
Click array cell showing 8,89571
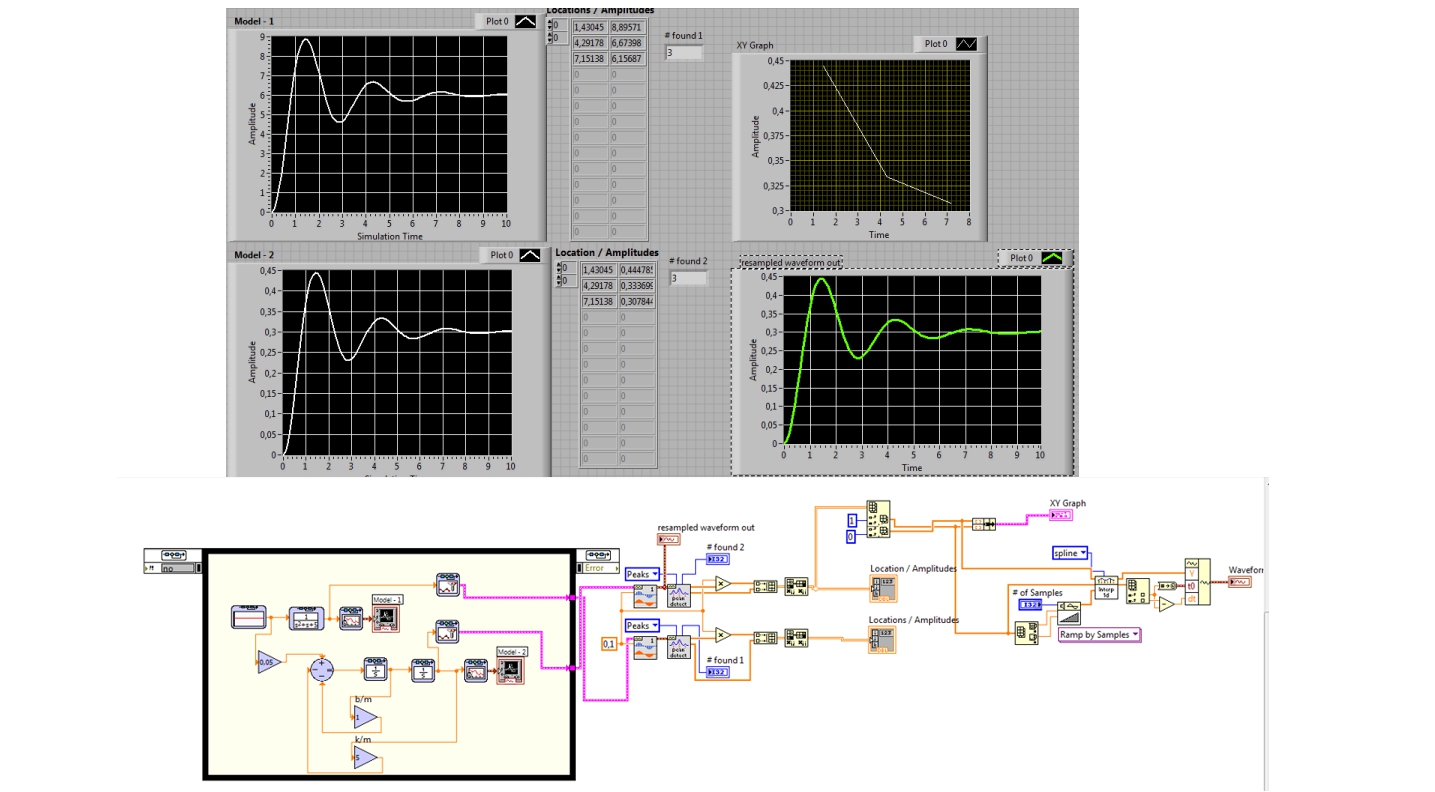628,27
